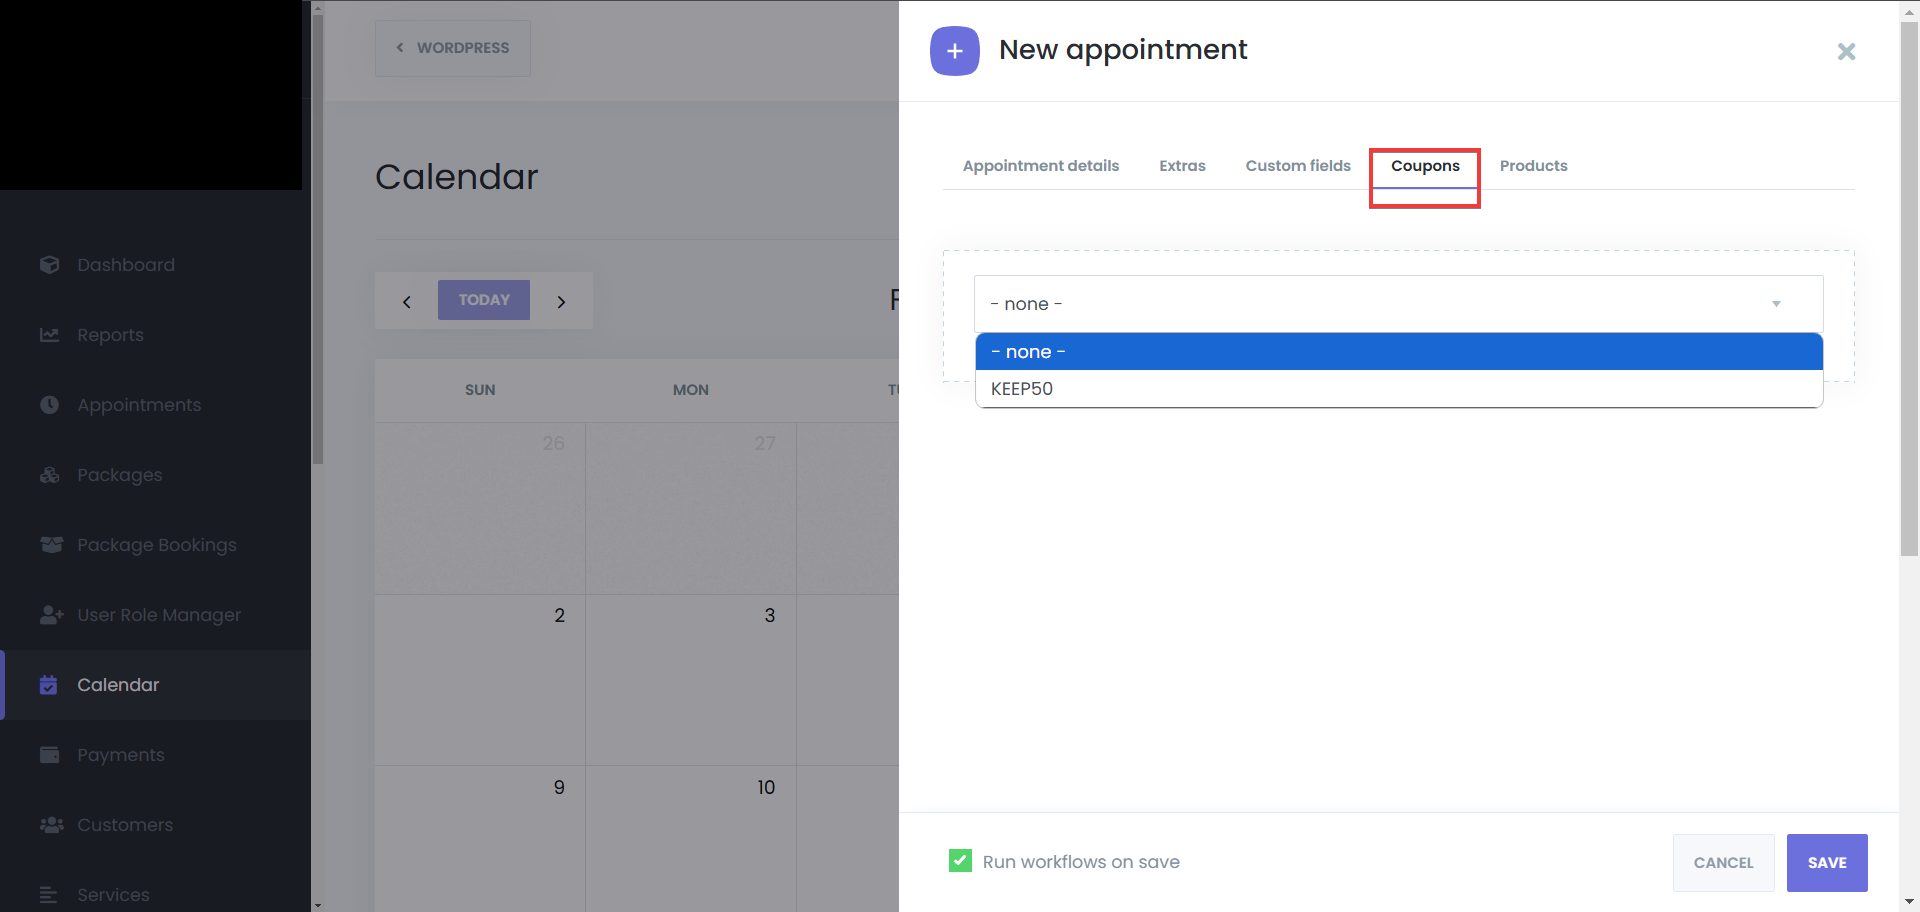Viewport: 1920px width, 912px height.
Task: Toggle Run workflows on save checkbox
Action: [960, 861]
